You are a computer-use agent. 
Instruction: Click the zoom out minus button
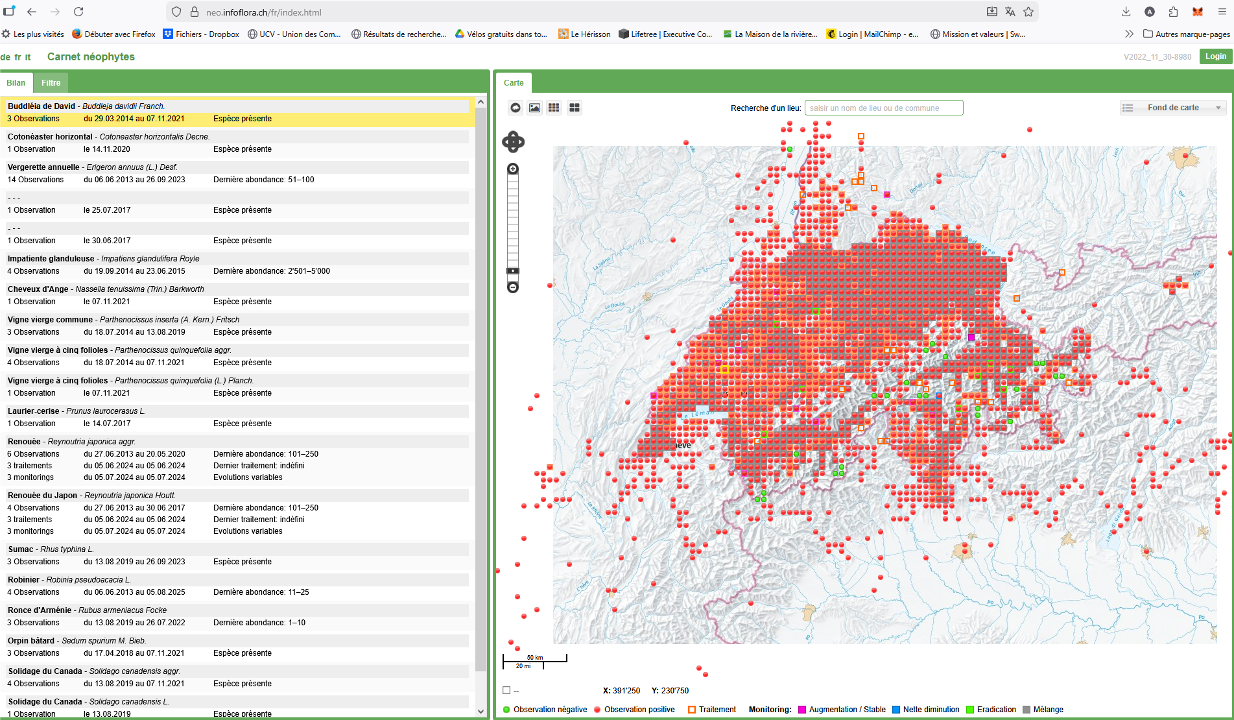[x=513, y=288]
